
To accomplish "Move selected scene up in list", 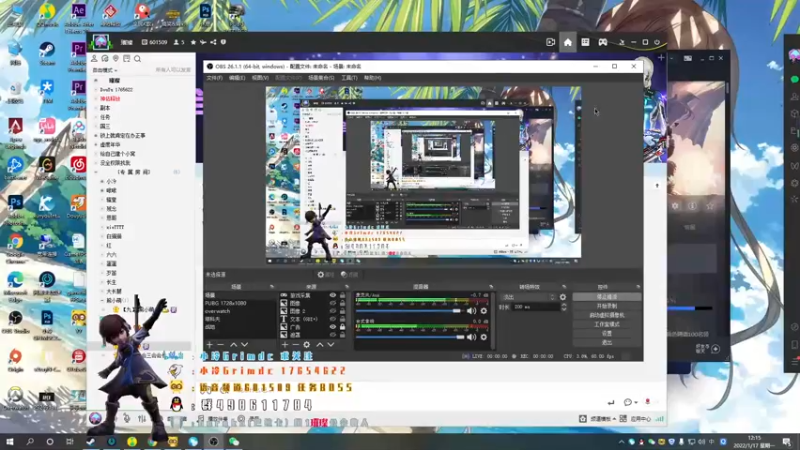I will point(233,345).
